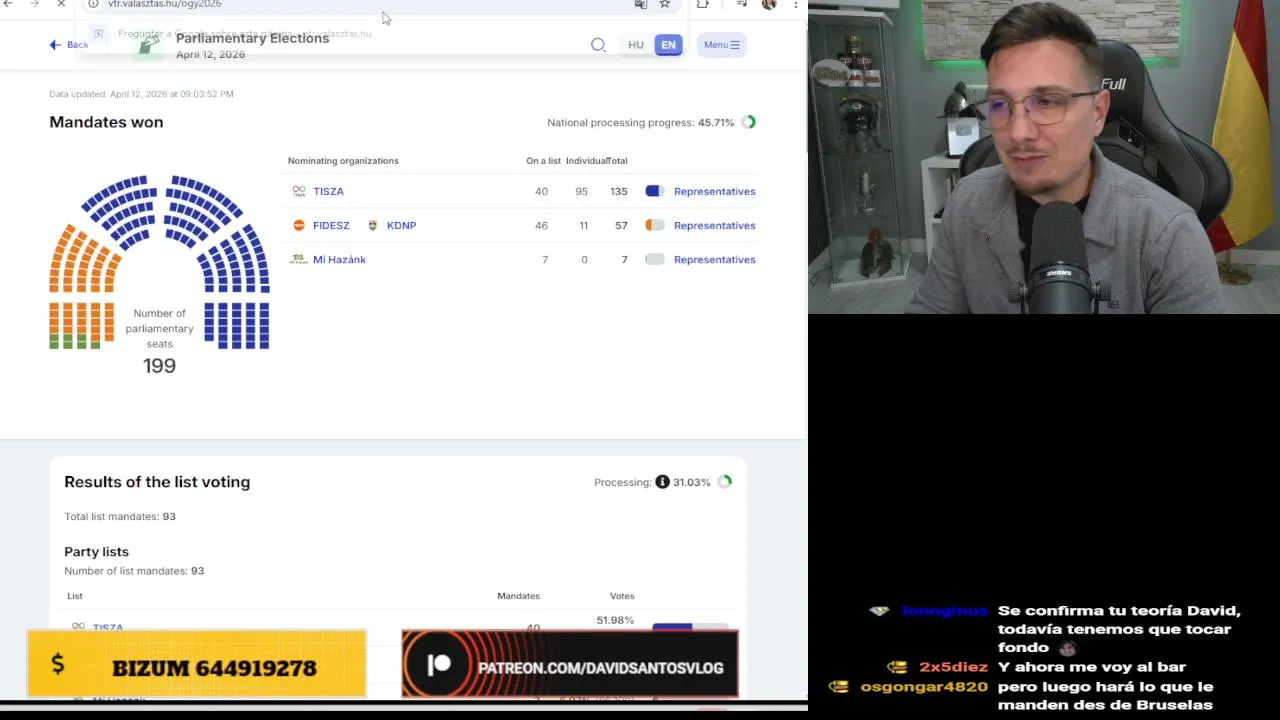Click chat username osgongar4820
This screenshot has height=720, width=1280.
click(924, 687)
